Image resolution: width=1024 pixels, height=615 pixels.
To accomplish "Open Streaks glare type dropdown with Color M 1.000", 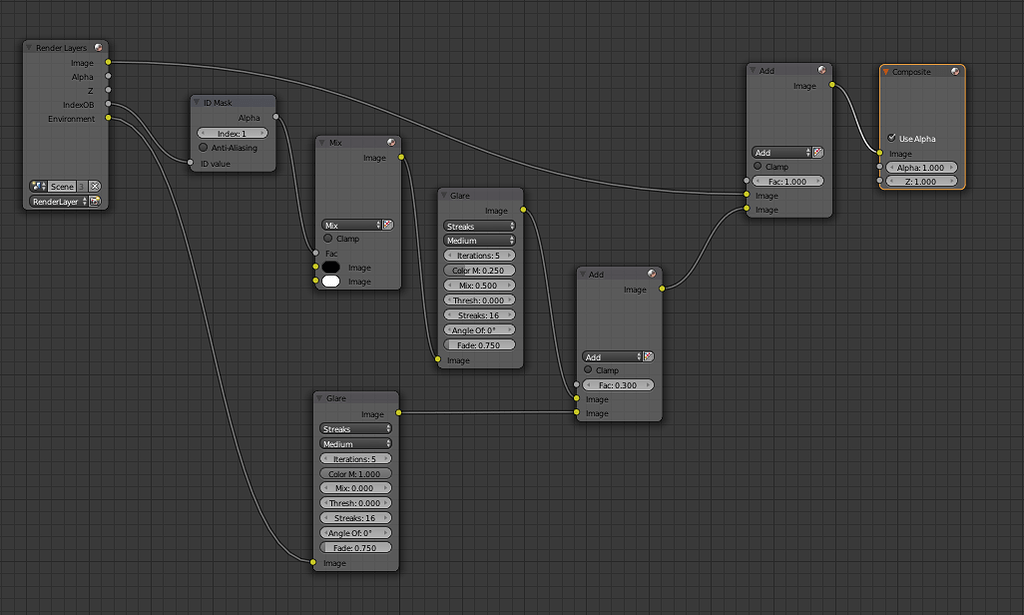I will click(x=355, y=429).
